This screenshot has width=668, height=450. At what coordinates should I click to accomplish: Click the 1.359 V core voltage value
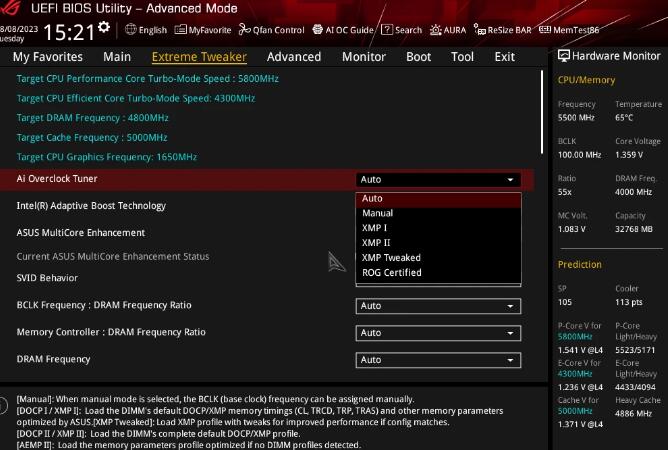(629, 155)
